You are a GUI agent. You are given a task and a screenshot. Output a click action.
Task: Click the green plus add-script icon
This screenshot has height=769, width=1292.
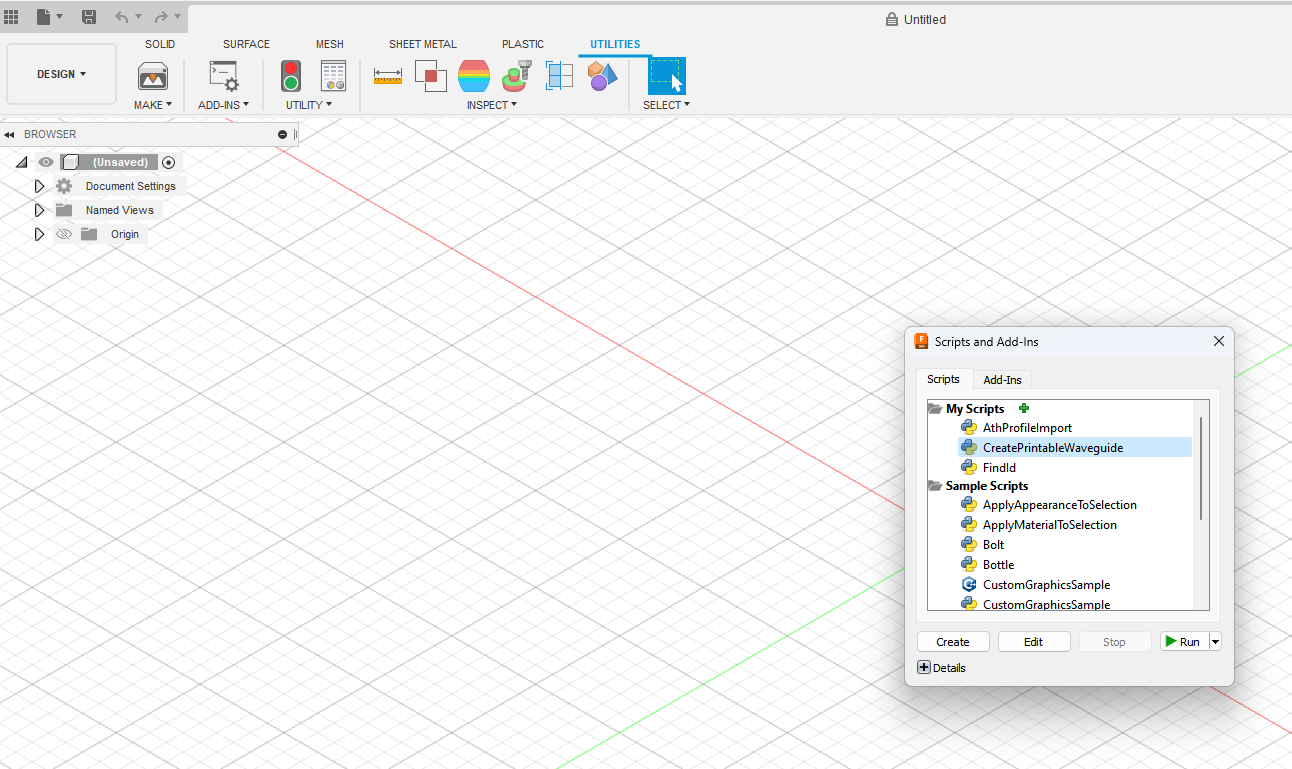tap(1023, 408)
